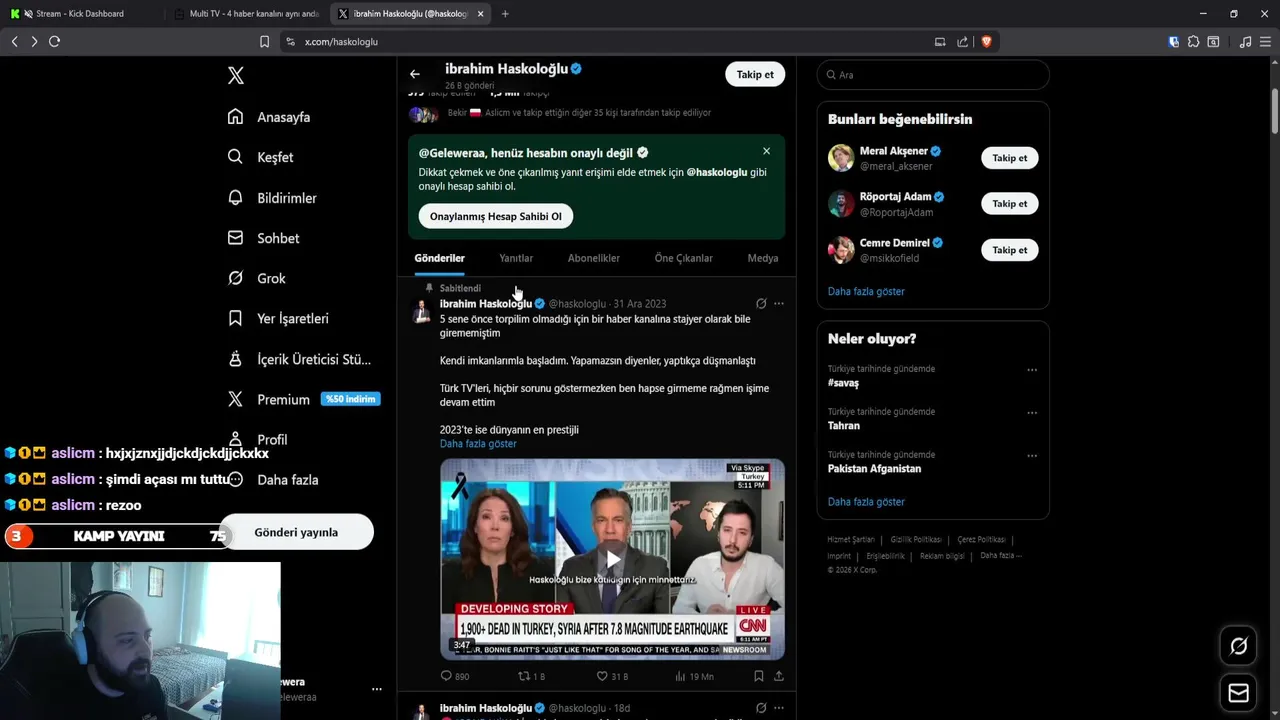Open Daha fazla menu in sidebar
This screenshot has width=1280, height=720.
(x=273, y=479)
